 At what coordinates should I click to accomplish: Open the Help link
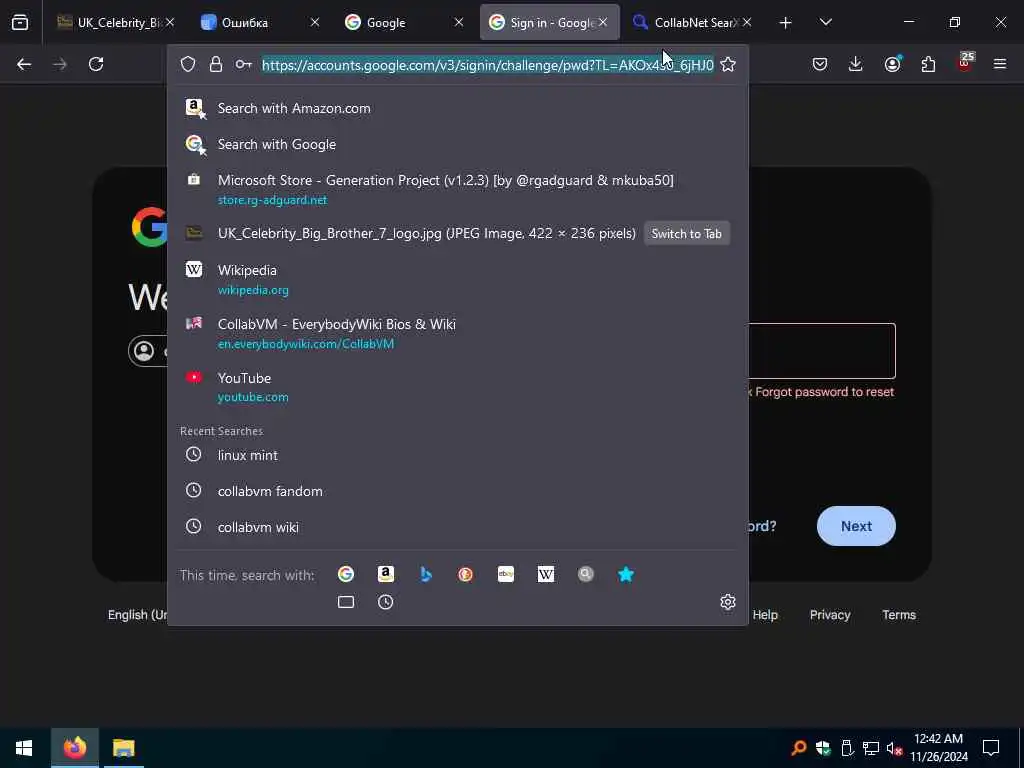tap(765, 615)
